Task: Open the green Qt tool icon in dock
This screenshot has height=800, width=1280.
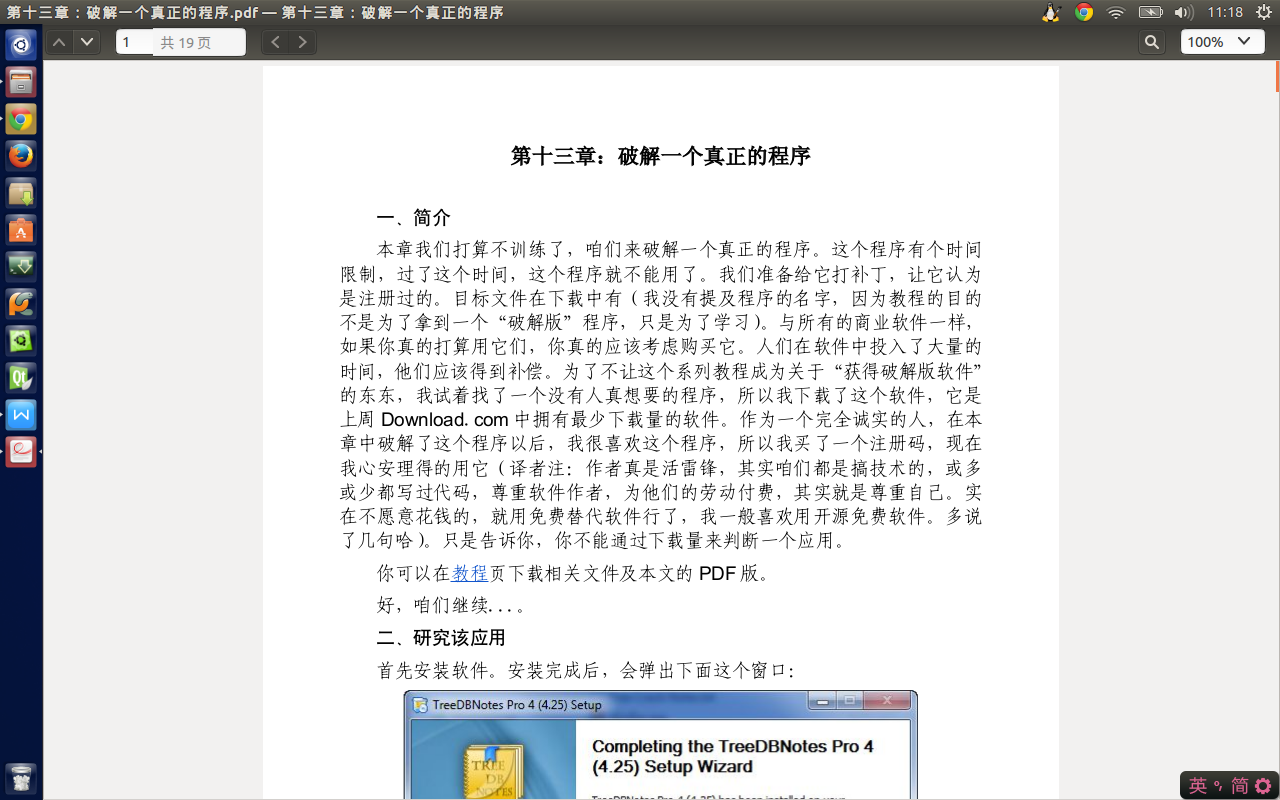Action: pyautogui.click(x=21, y=340)
